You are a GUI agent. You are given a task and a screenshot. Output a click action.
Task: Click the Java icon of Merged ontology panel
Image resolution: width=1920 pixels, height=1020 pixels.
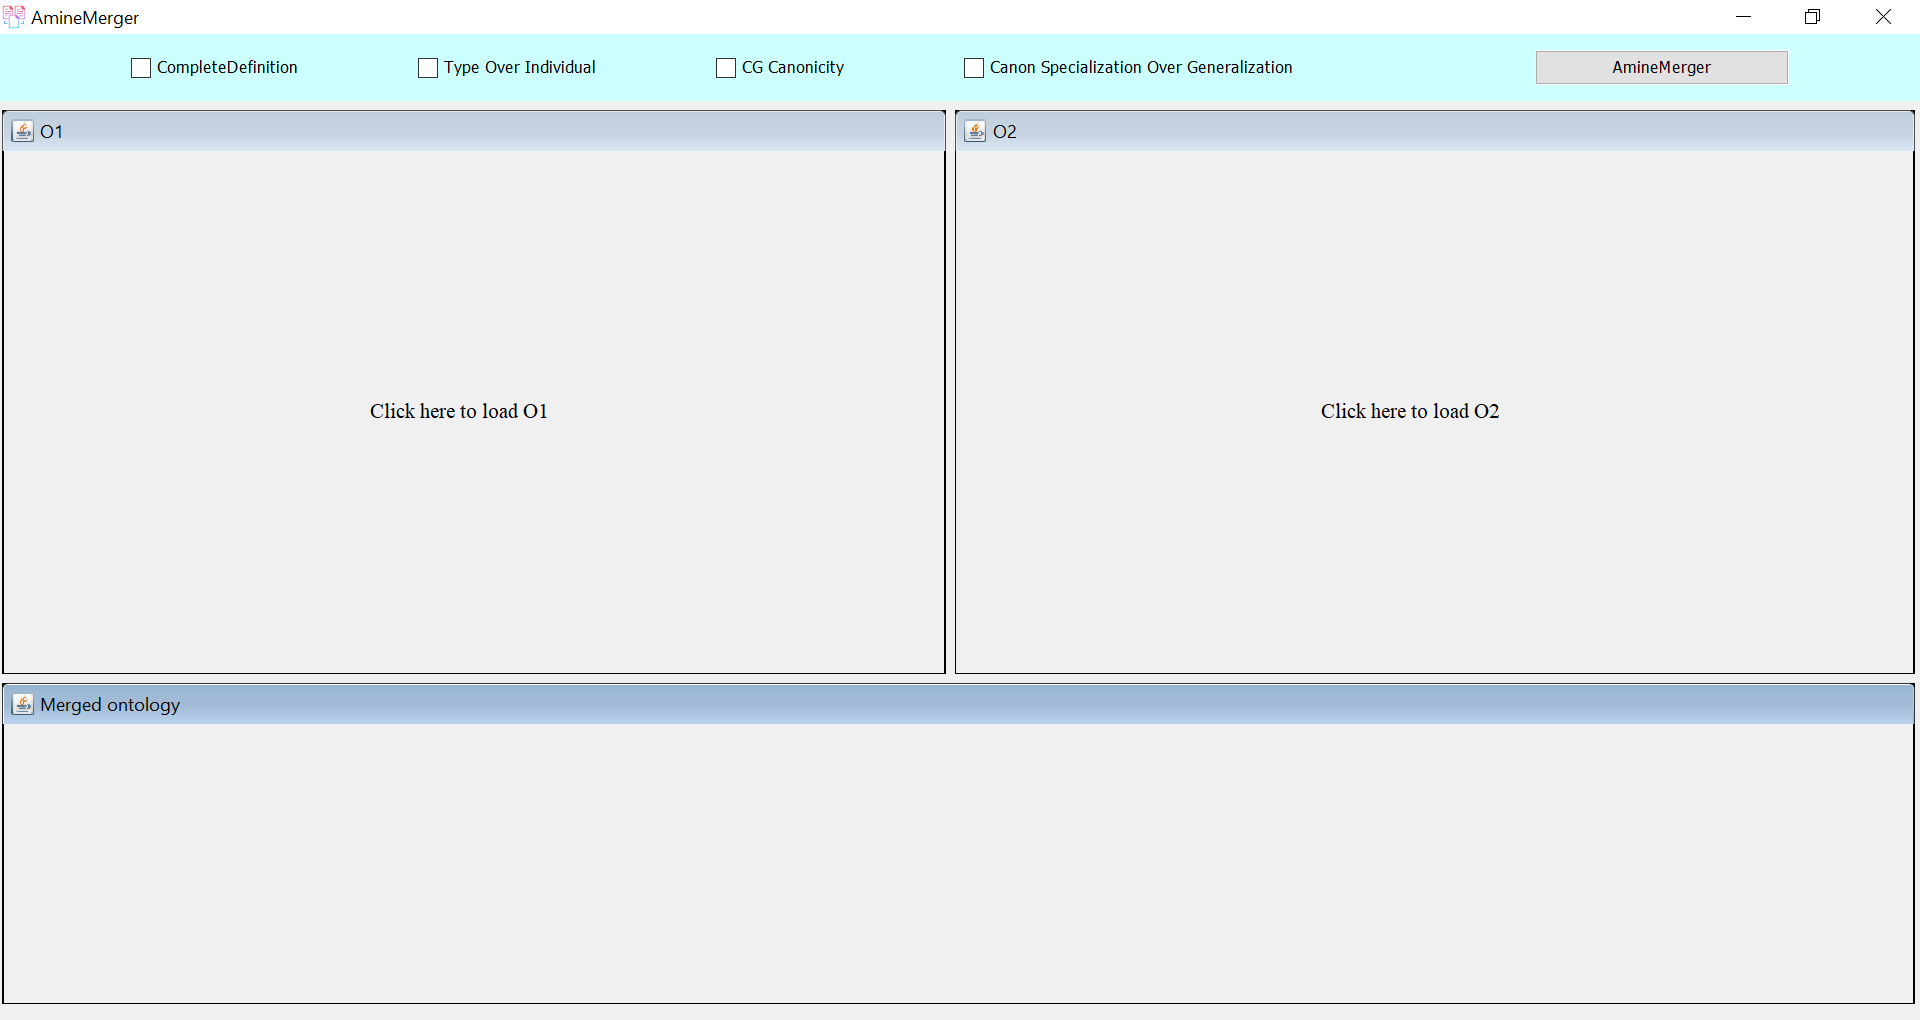click(22, 704)
